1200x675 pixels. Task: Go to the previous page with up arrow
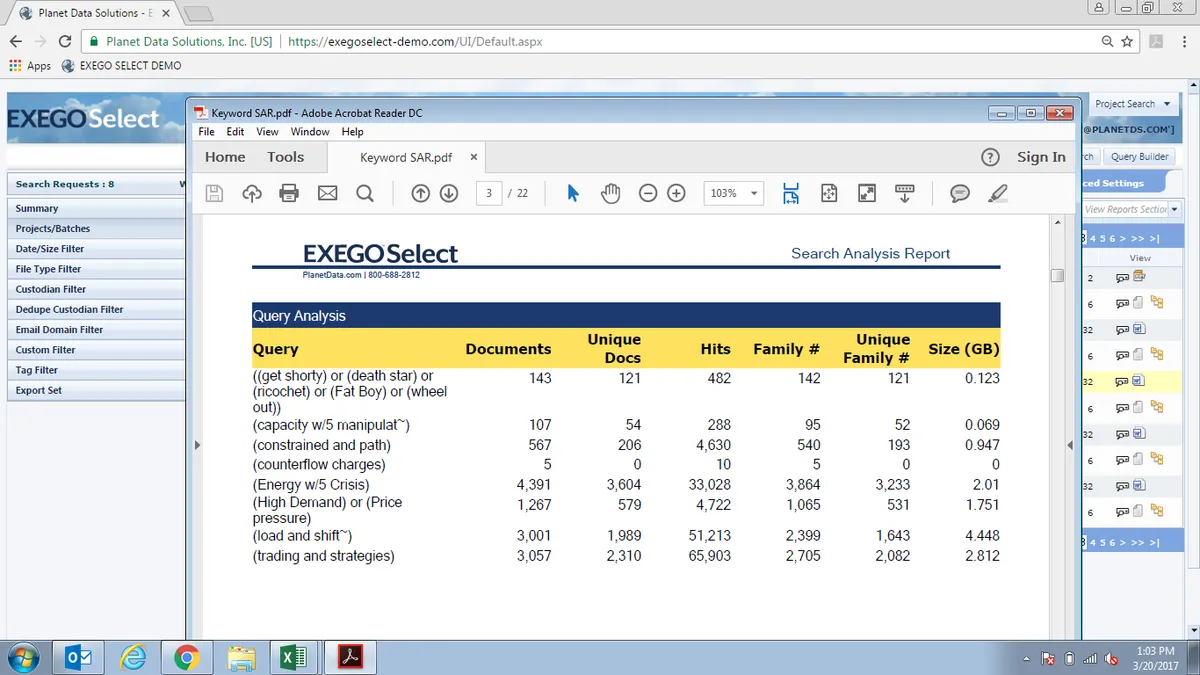point(421,193)
